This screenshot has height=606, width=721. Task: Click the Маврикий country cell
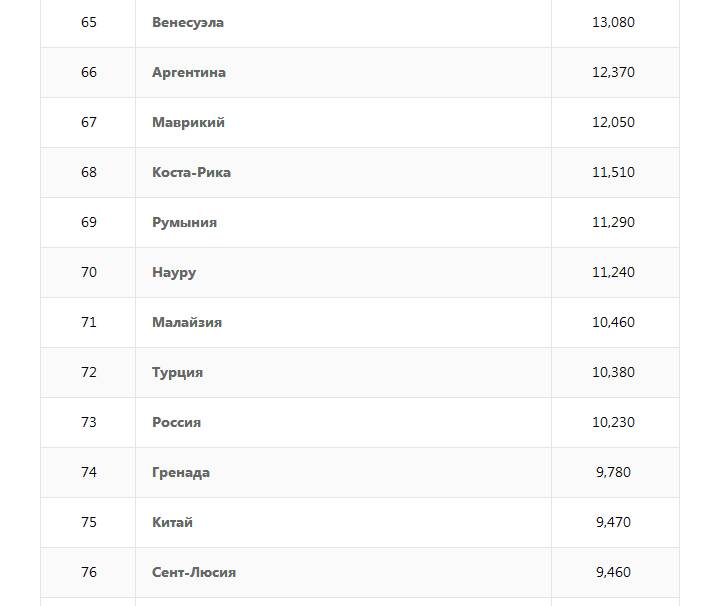(x=188, y=122)
